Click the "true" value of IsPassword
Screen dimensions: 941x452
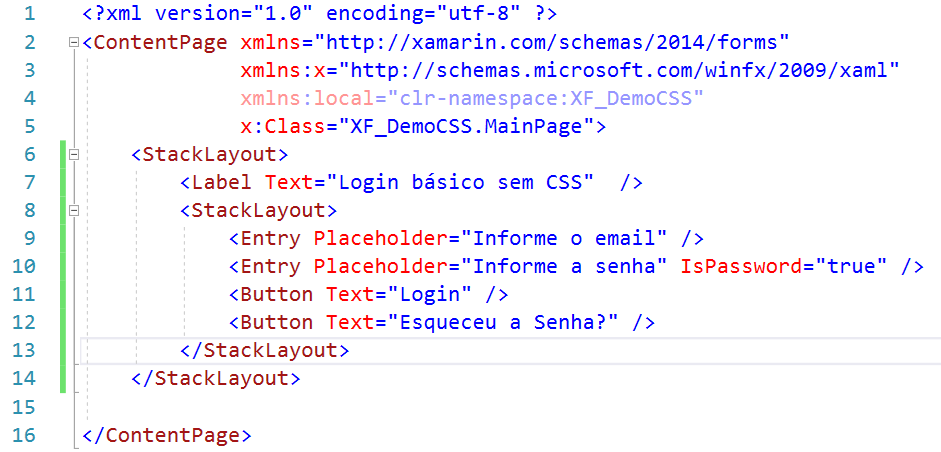tap(849, 267)
